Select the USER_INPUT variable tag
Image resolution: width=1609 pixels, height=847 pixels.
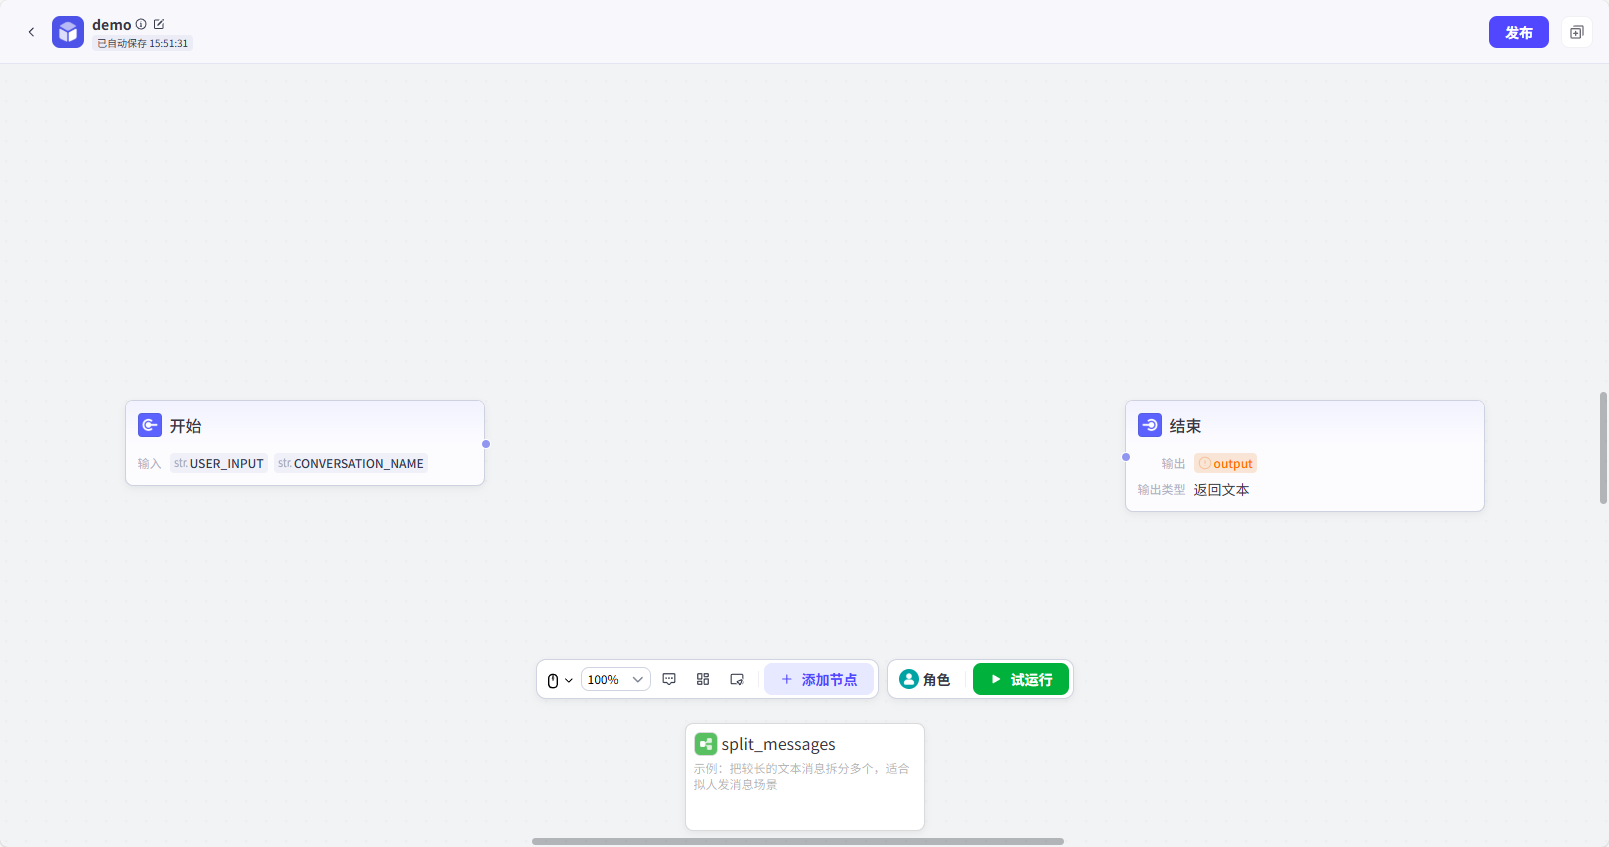pos(219,464)
